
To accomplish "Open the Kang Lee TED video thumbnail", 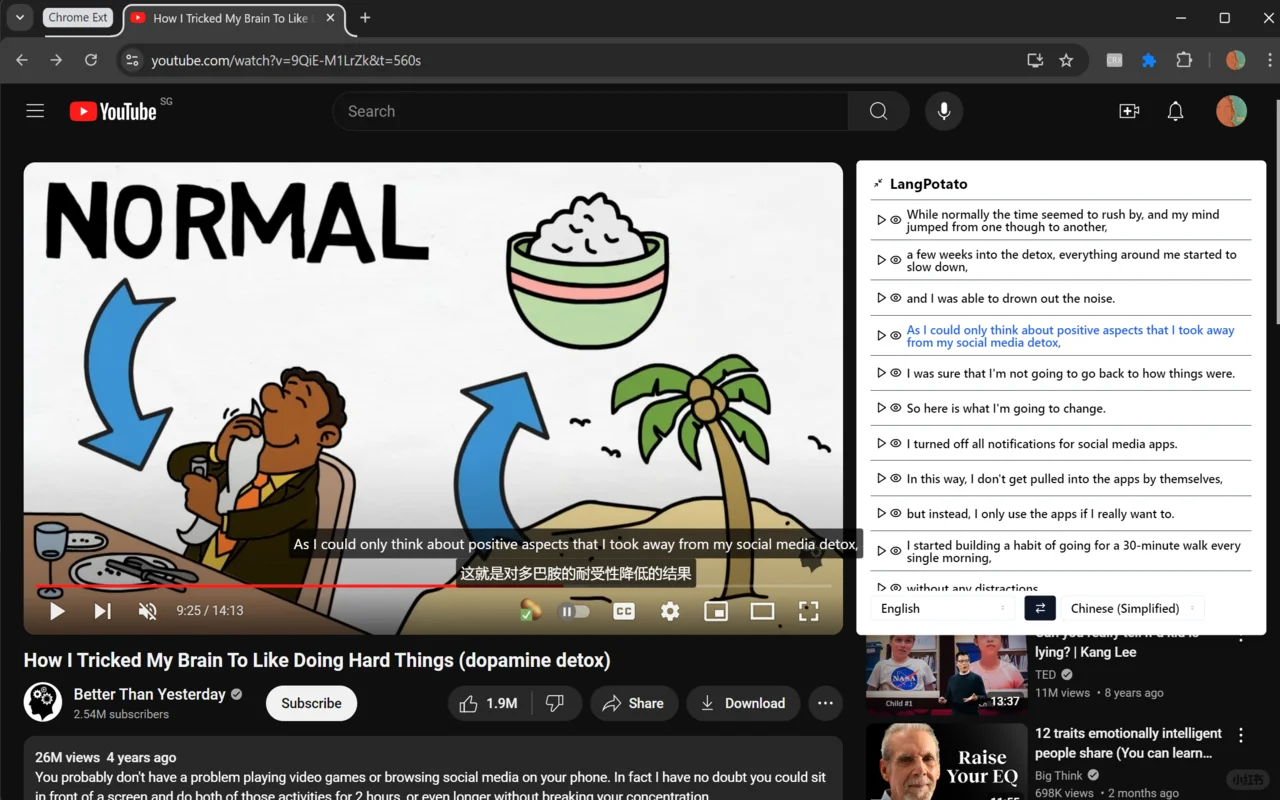I will point(946,673).
